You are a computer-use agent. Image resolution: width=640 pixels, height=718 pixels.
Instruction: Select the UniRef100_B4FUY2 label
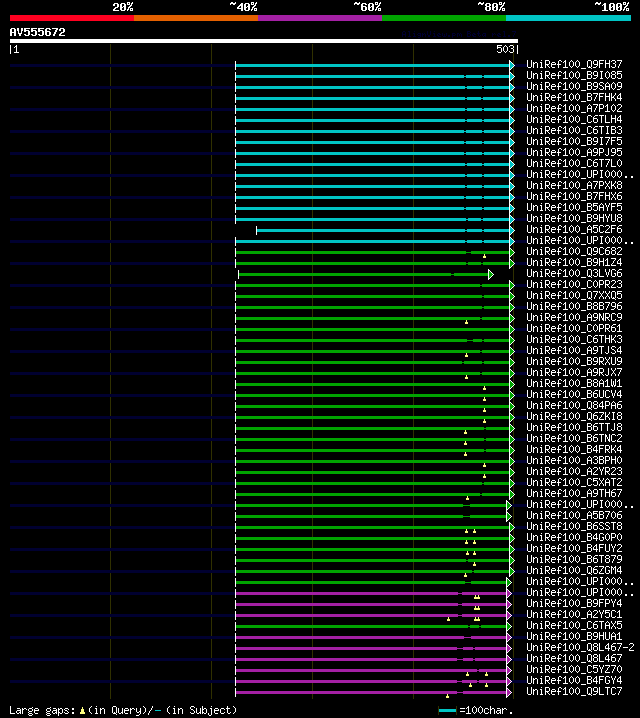(574, 548)
